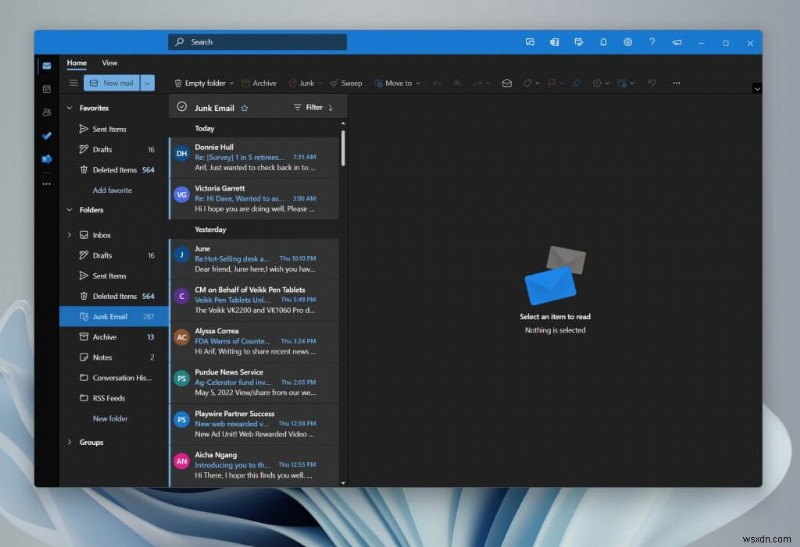The image size is (800, 547).
Task: Click the New mail button
Action: pos(112,83)
